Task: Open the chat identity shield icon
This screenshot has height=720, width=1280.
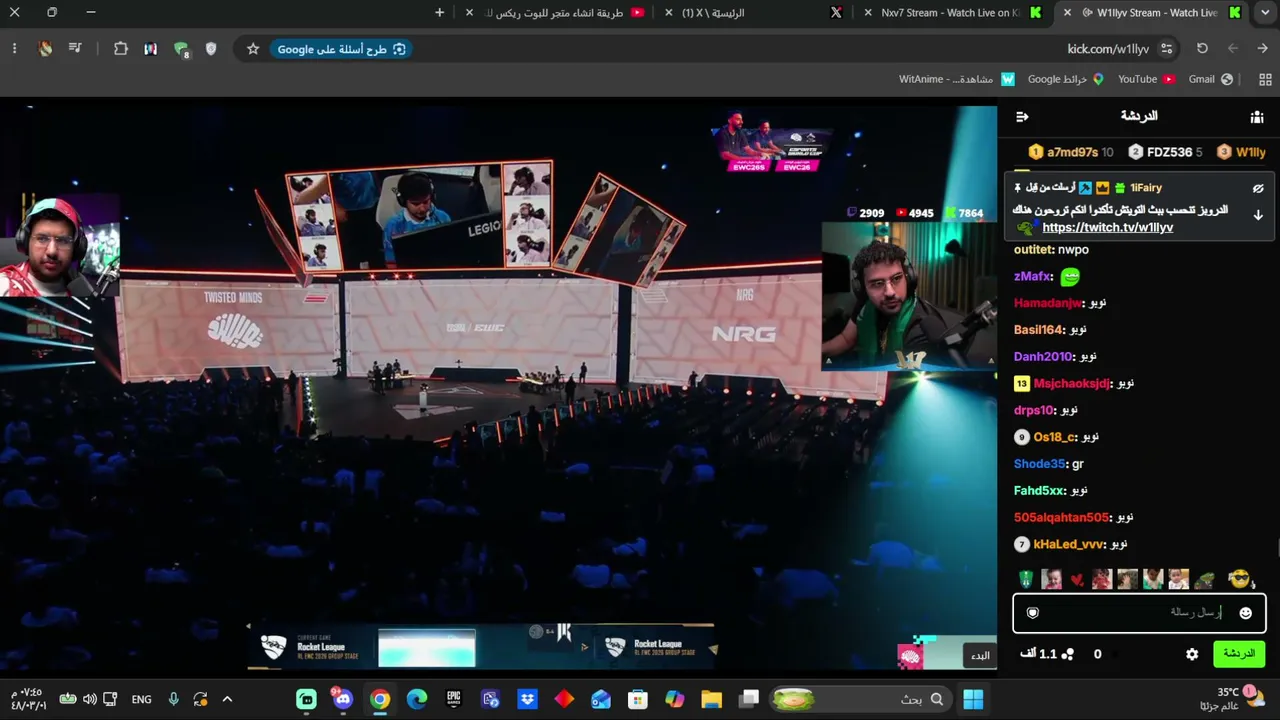Action: coord(1033,613)
